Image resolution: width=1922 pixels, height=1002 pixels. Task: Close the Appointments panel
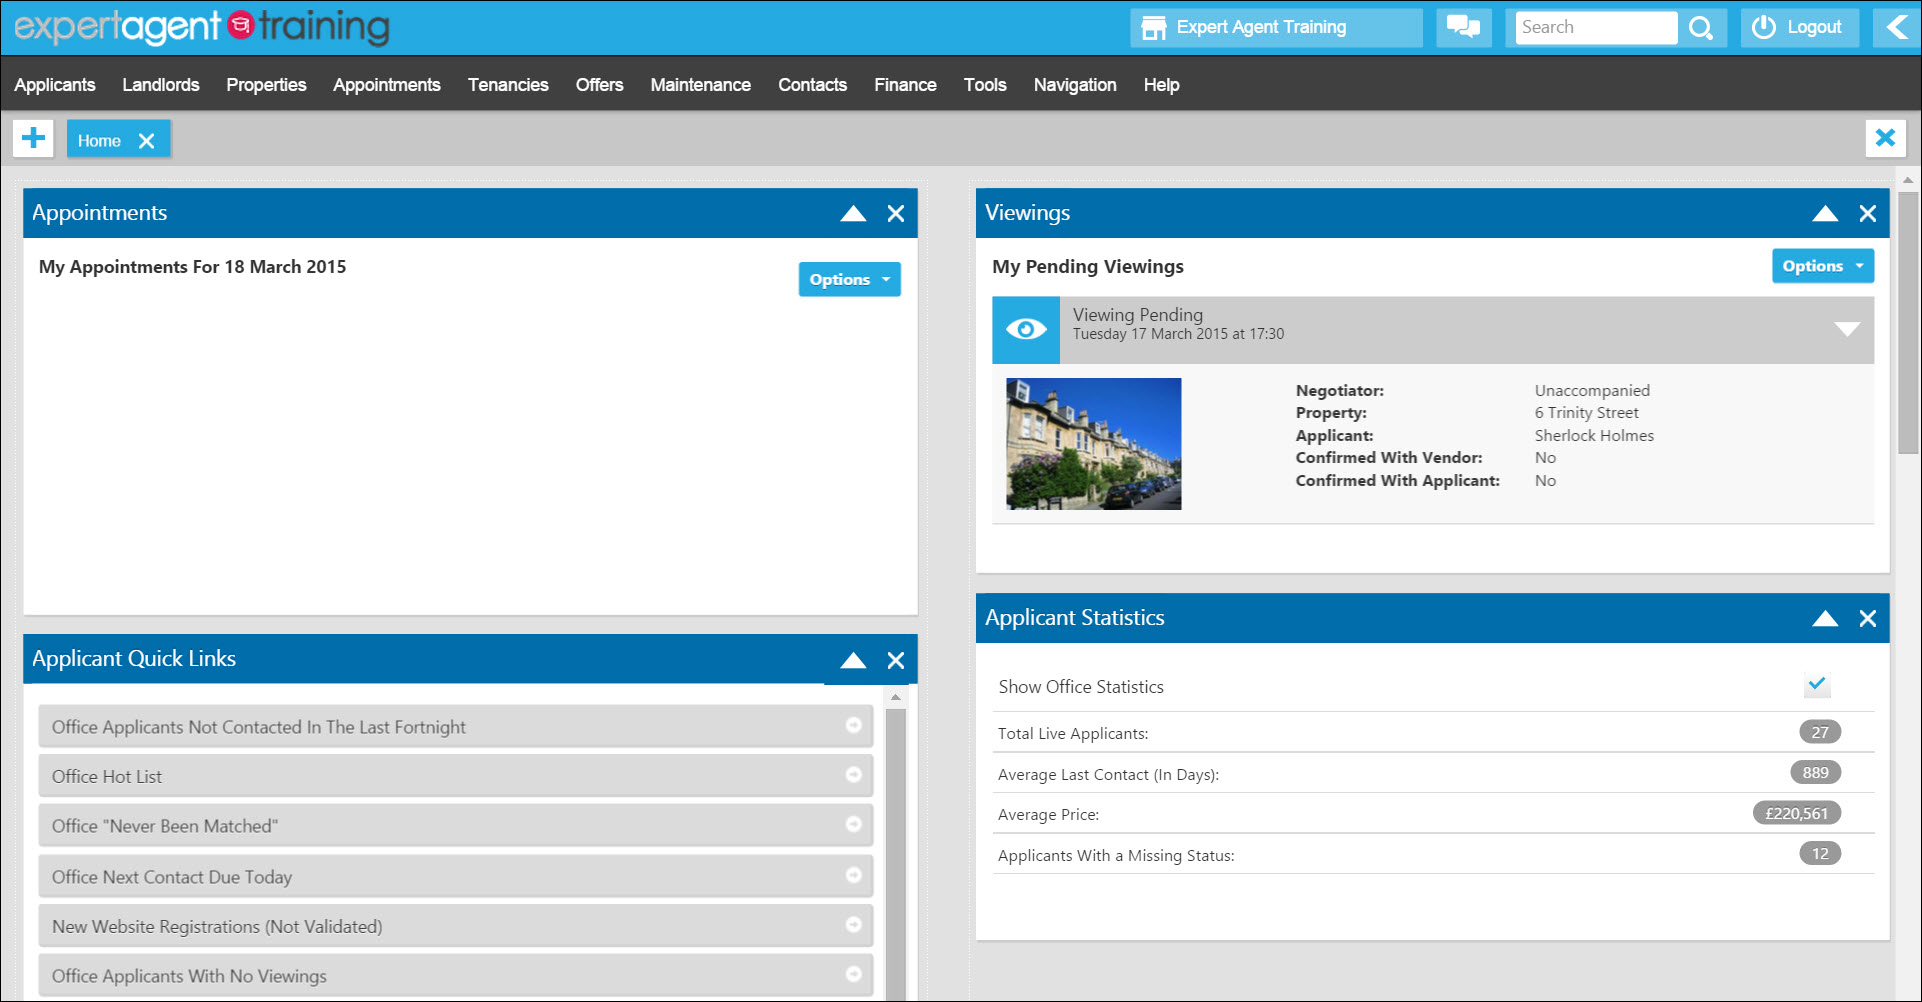896,213
